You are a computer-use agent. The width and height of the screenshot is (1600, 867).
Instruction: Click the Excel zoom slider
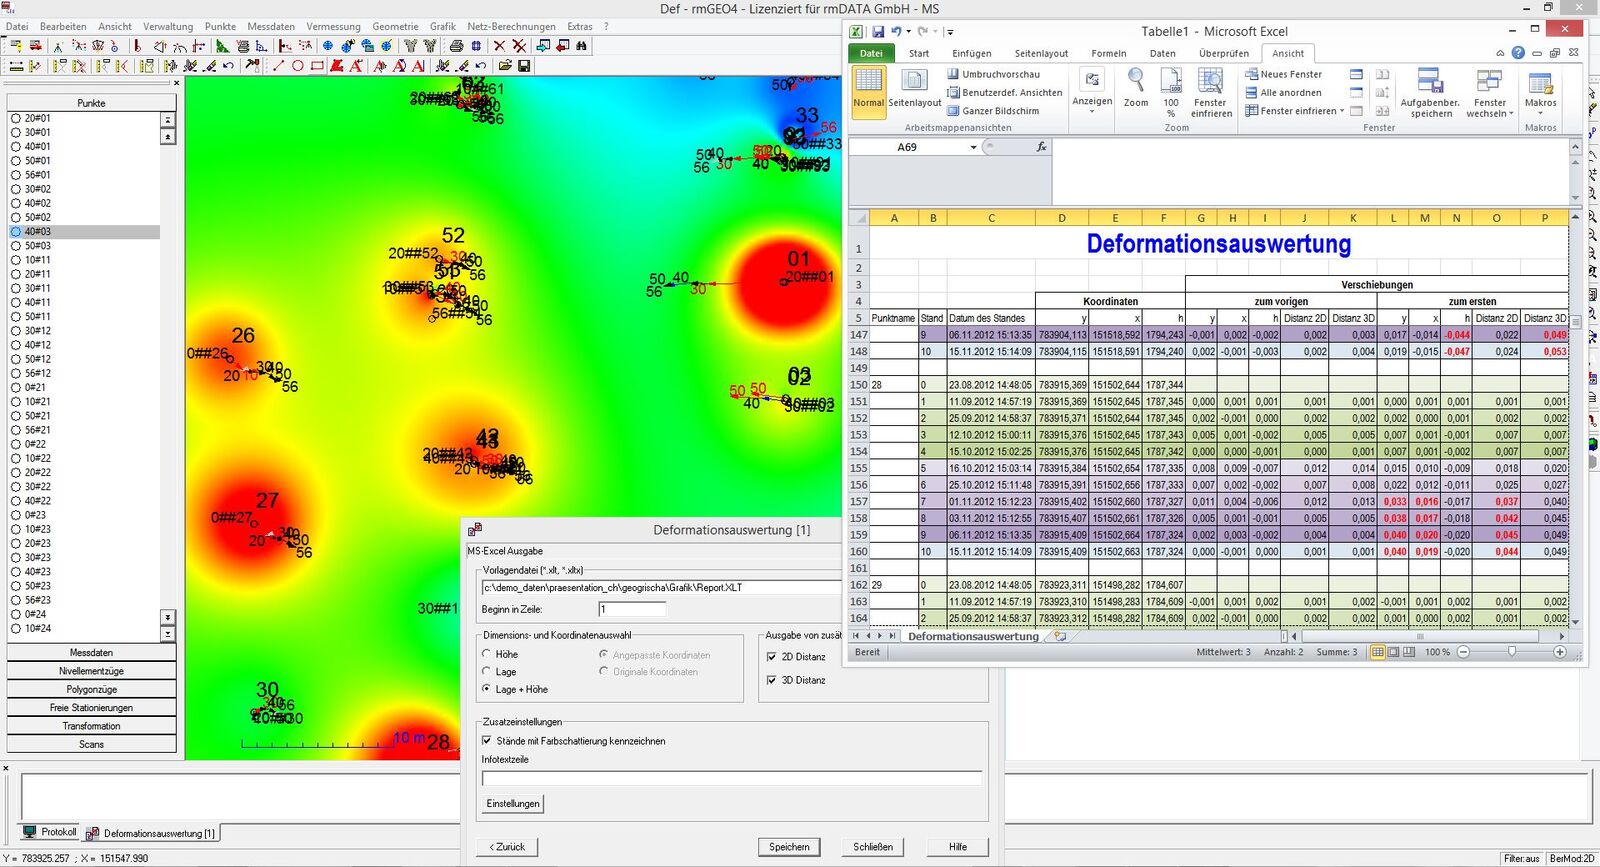point(1511,652)
